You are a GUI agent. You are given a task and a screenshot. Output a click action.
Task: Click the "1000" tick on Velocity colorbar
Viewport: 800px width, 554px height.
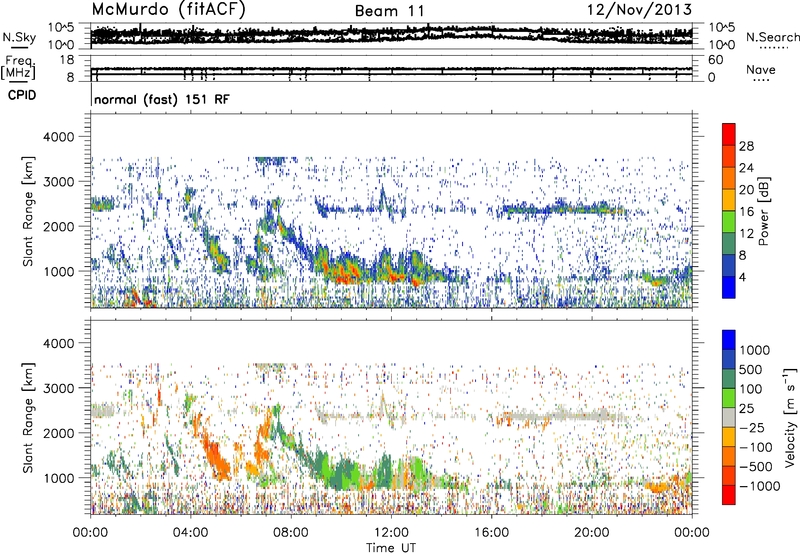pos(755,350)
